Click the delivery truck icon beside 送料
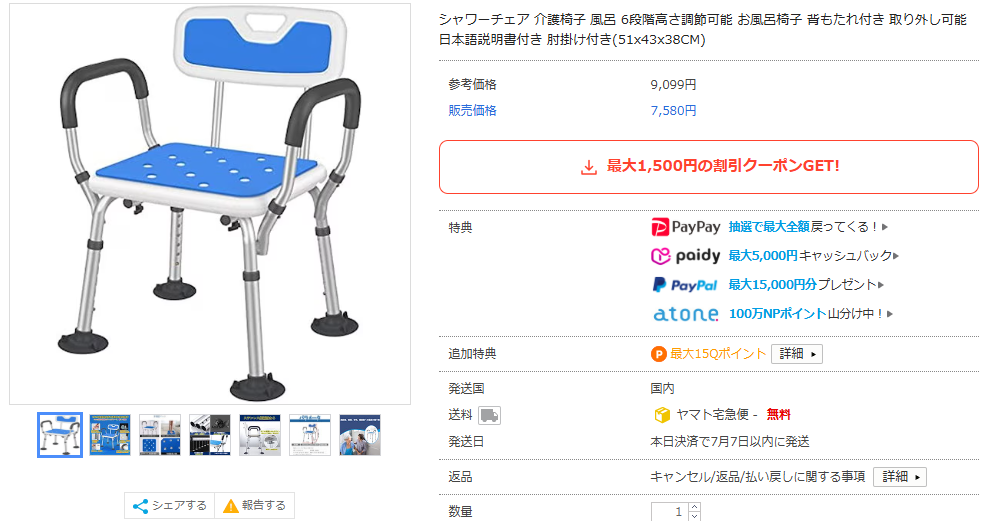Viewport: 994px width, 521px height. click(x=489, y=416)
